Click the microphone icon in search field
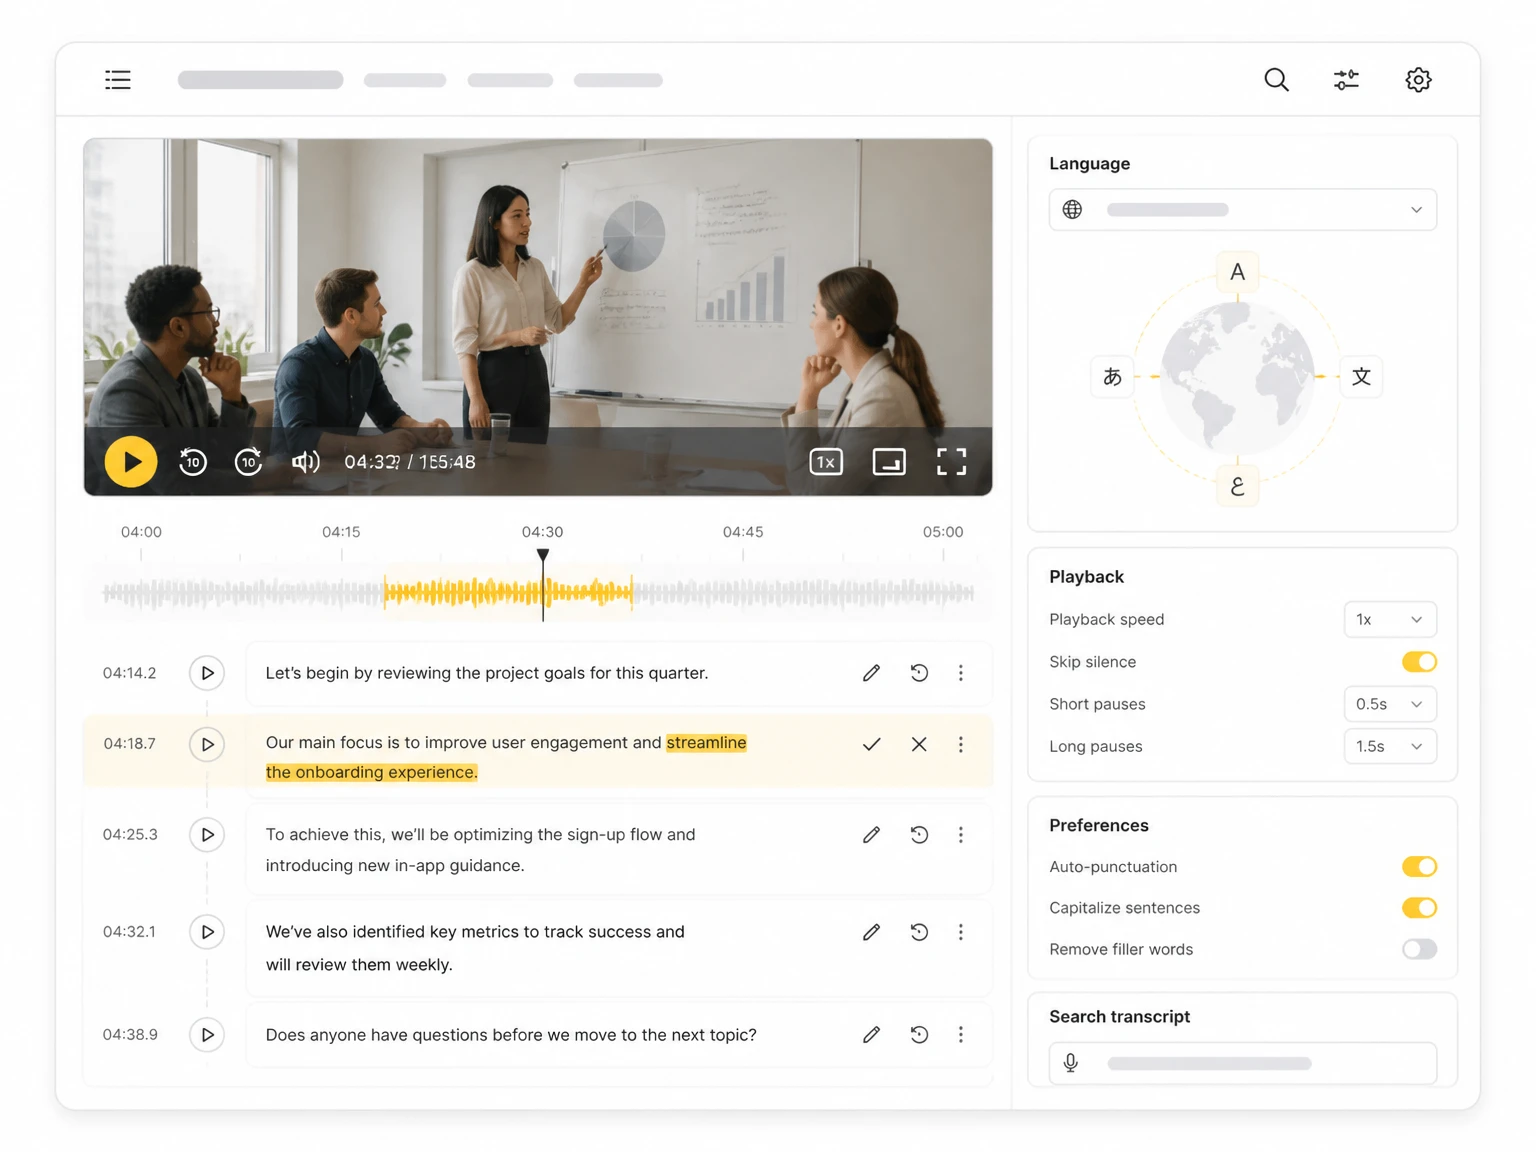The image size is (1536, 1152). pos(1071,1064)
